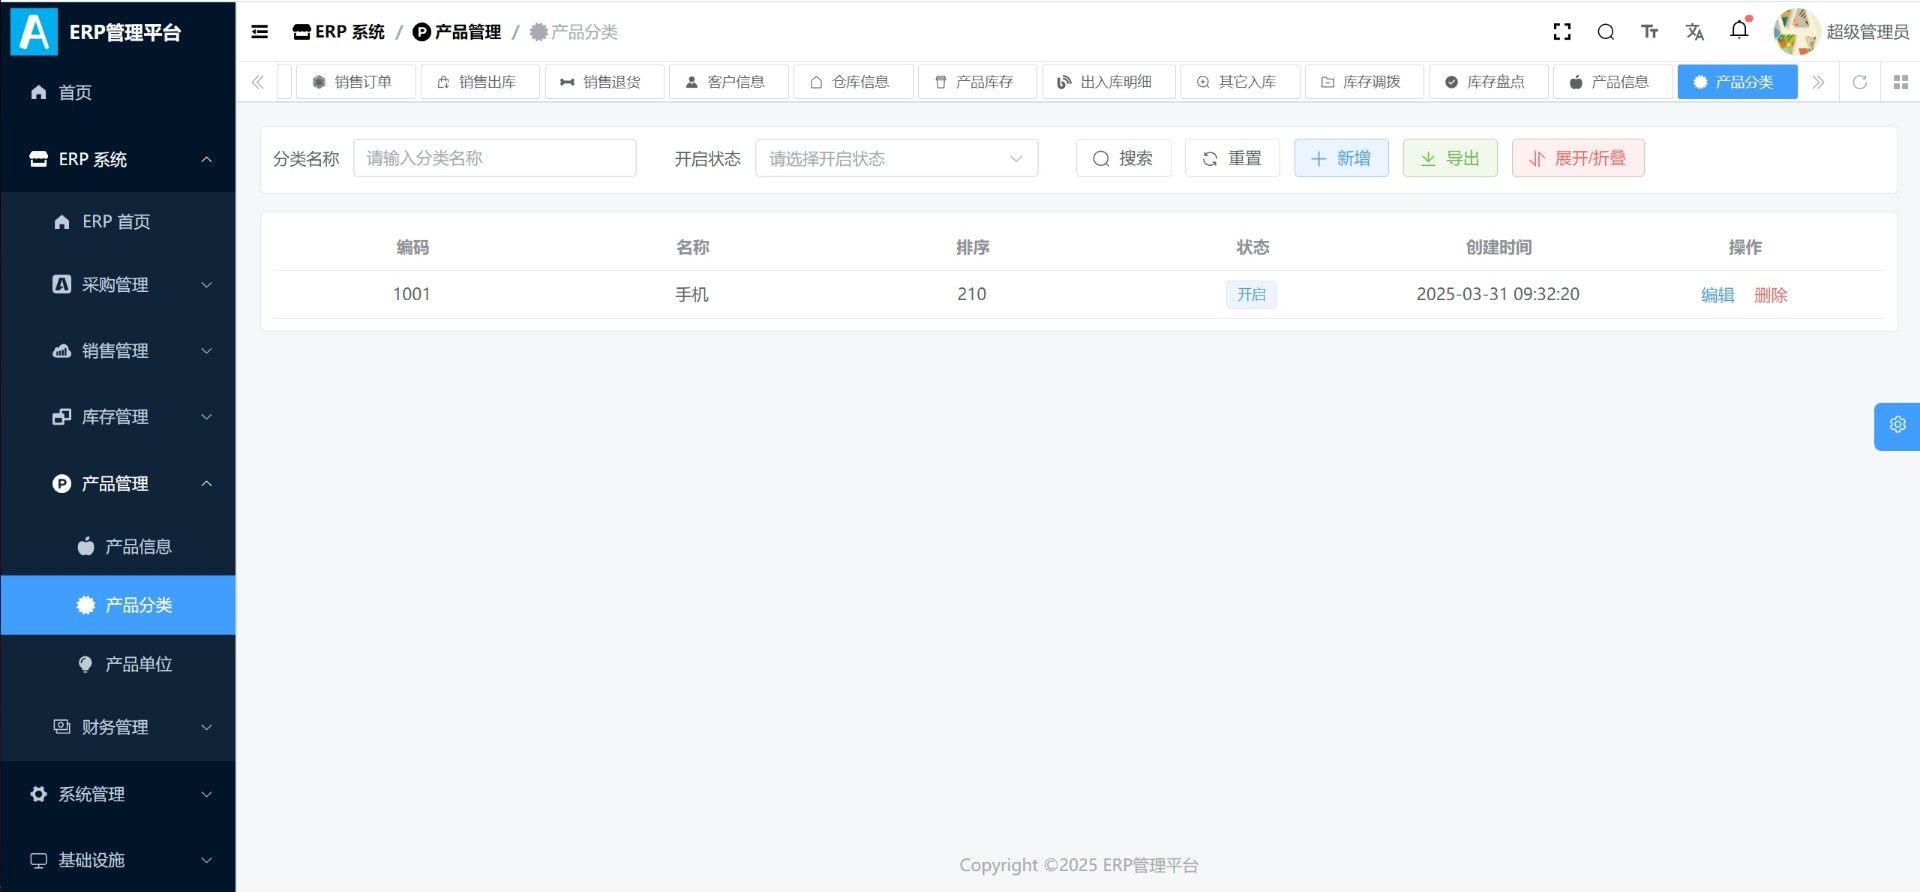Switch to the 库存调拨 tab

click(x=1365, y=82)
